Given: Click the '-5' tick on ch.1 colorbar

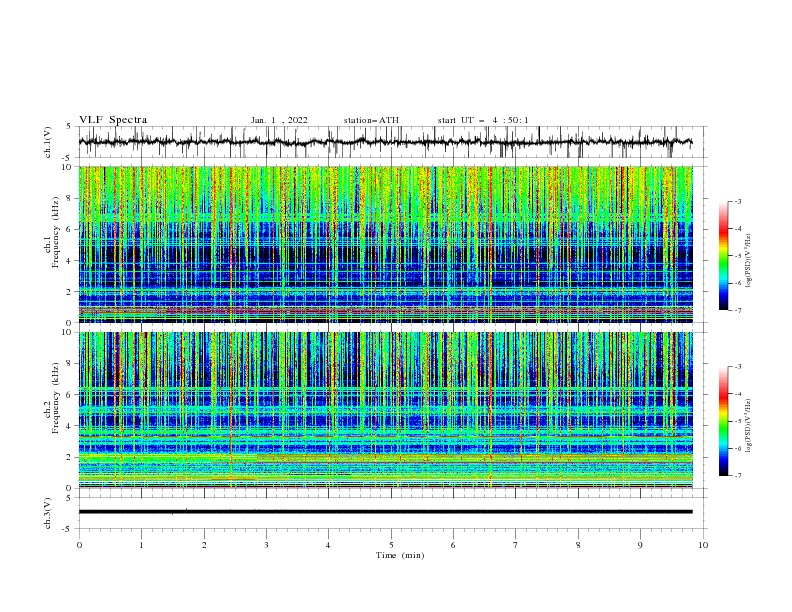Looking at the screenshot, I should (x=738, y=256).
